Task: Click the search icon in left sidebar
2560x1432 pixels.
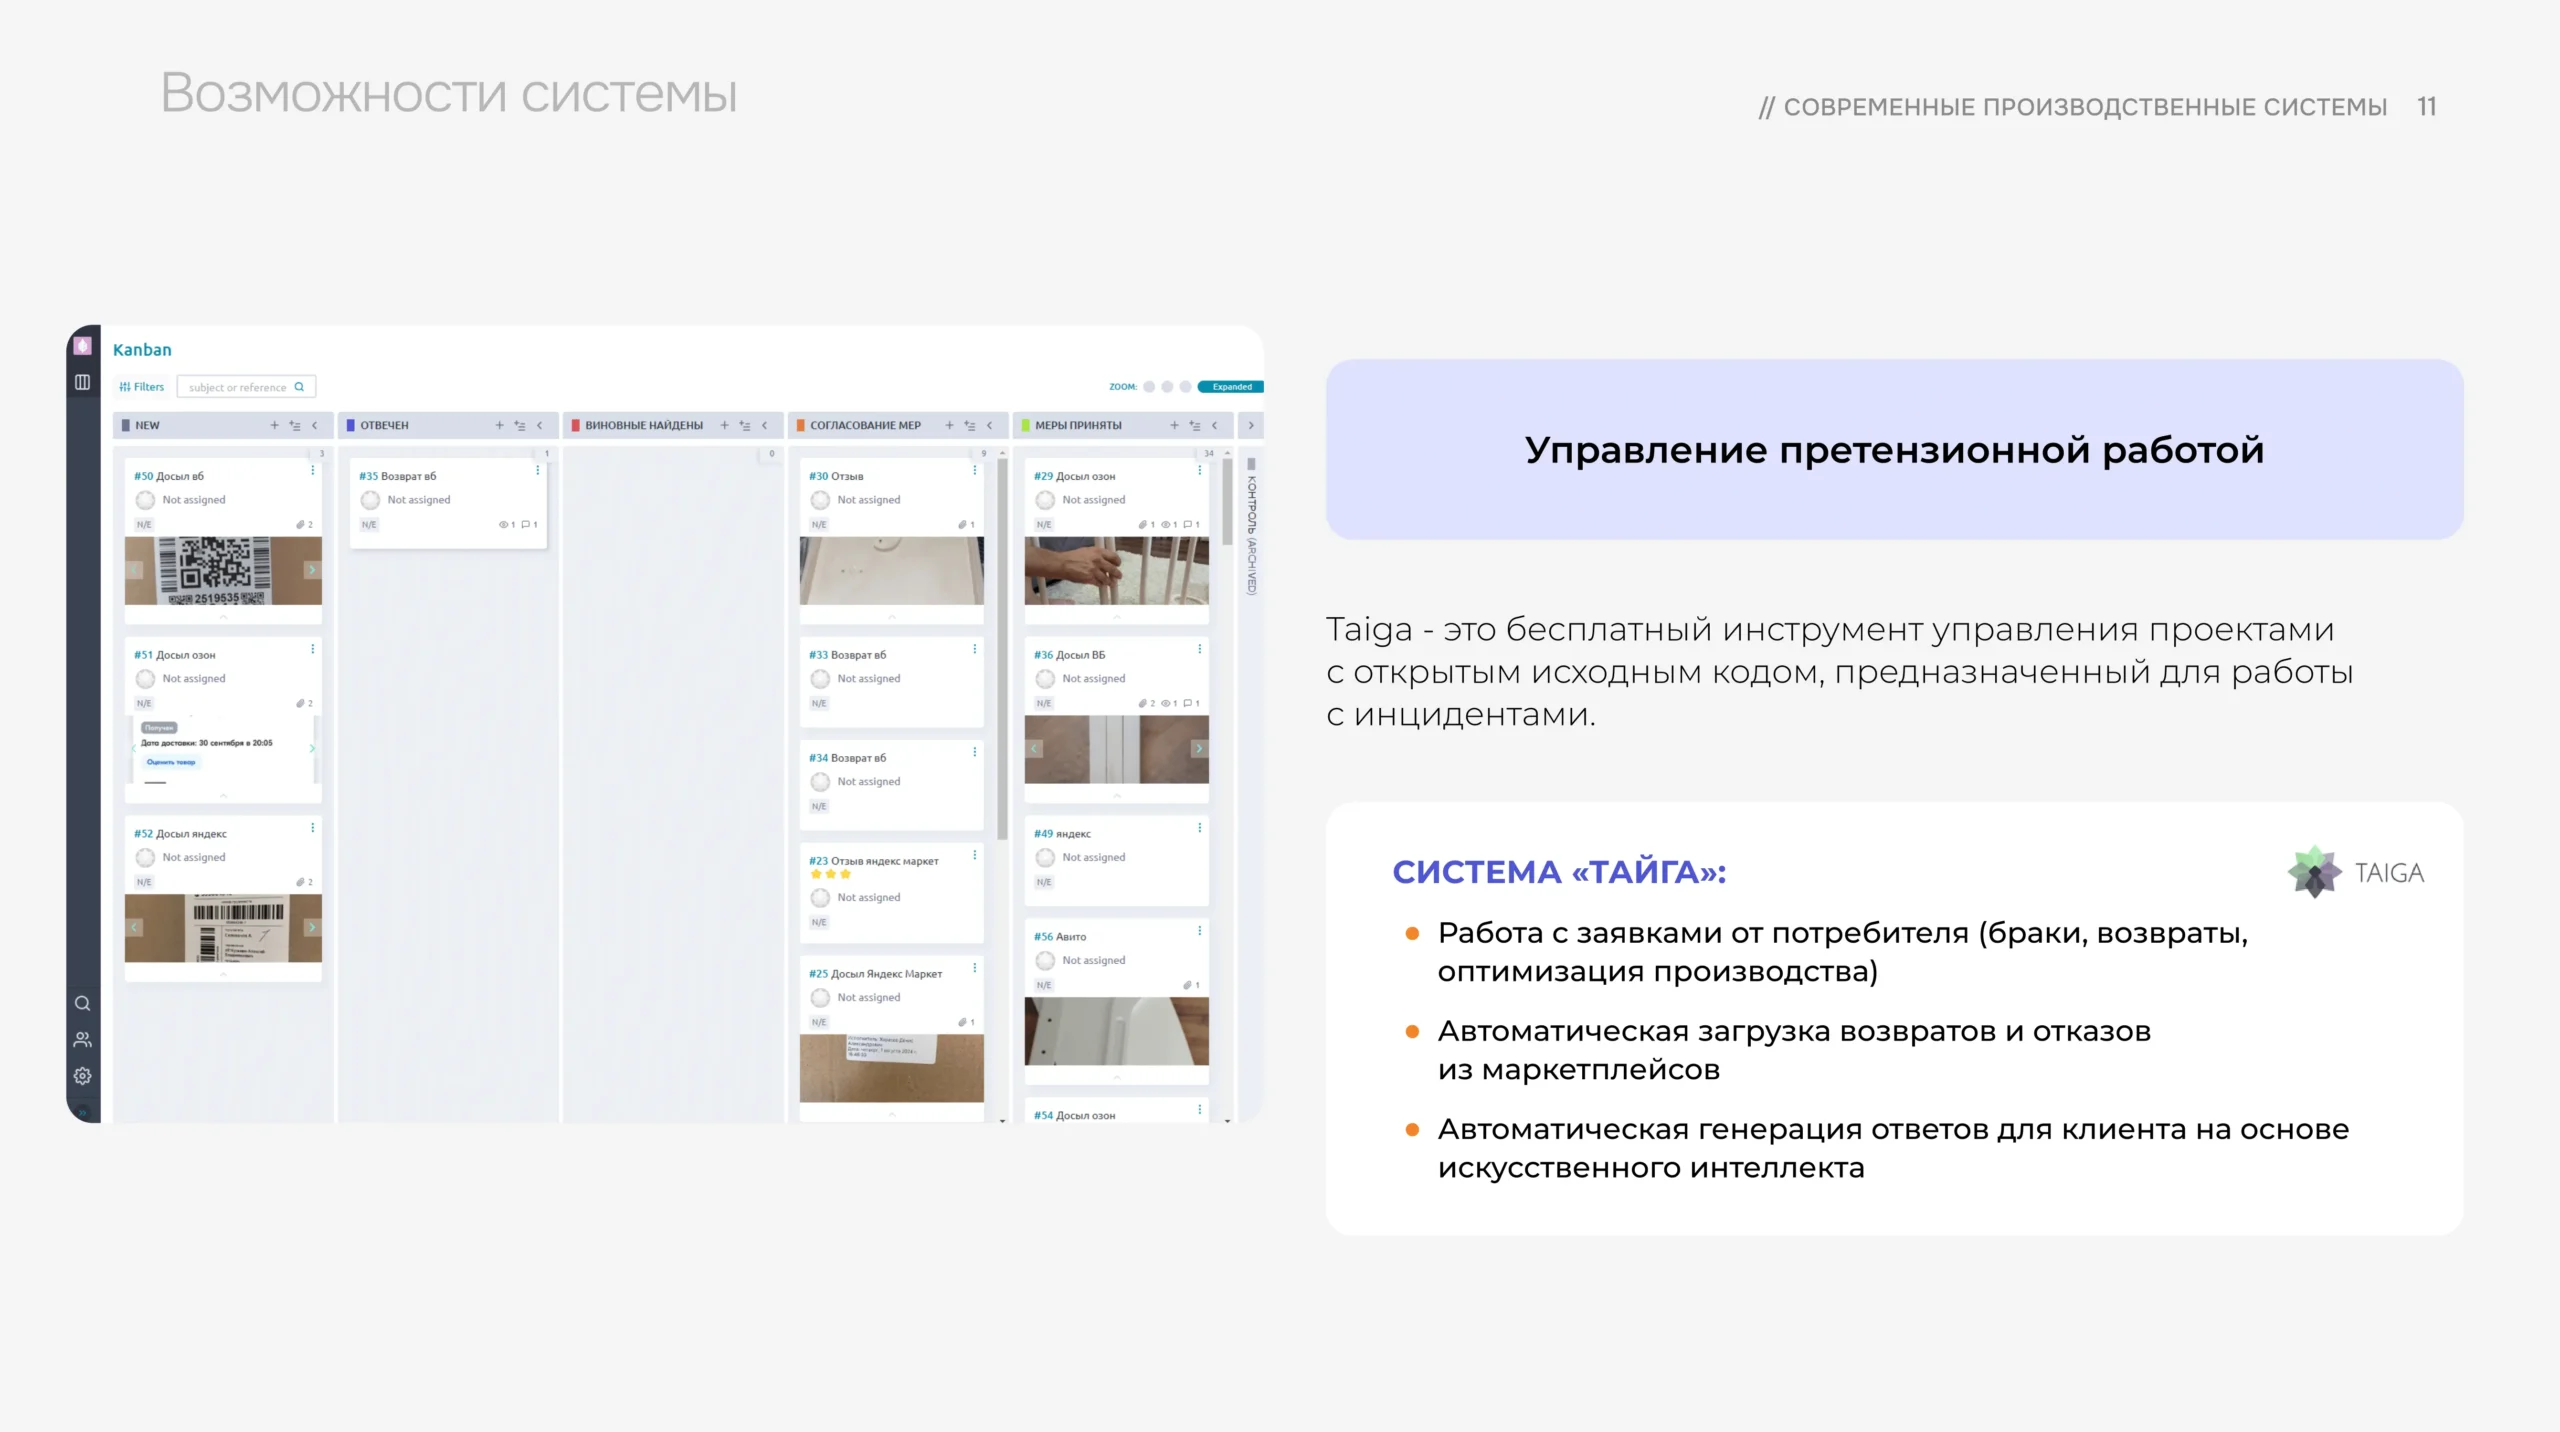Action: click(83, 1003)
